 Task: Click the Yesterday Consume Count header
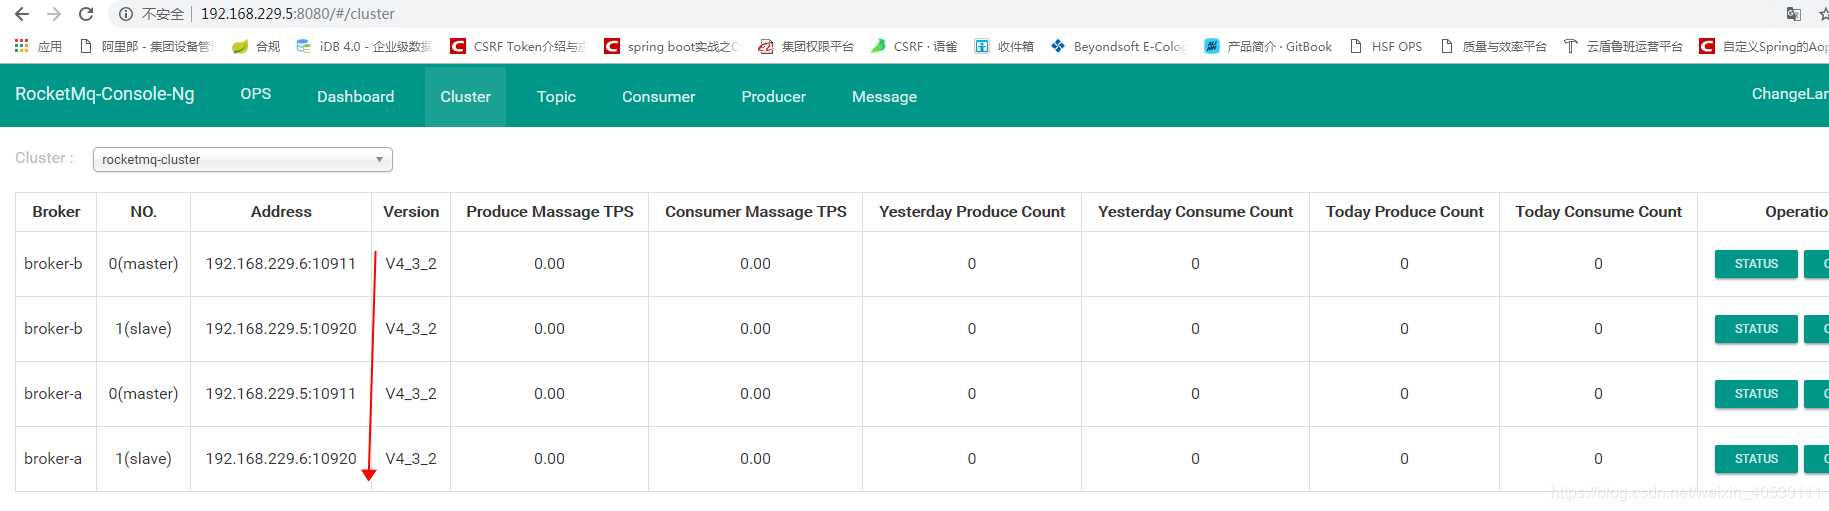tap(1195, 212)
